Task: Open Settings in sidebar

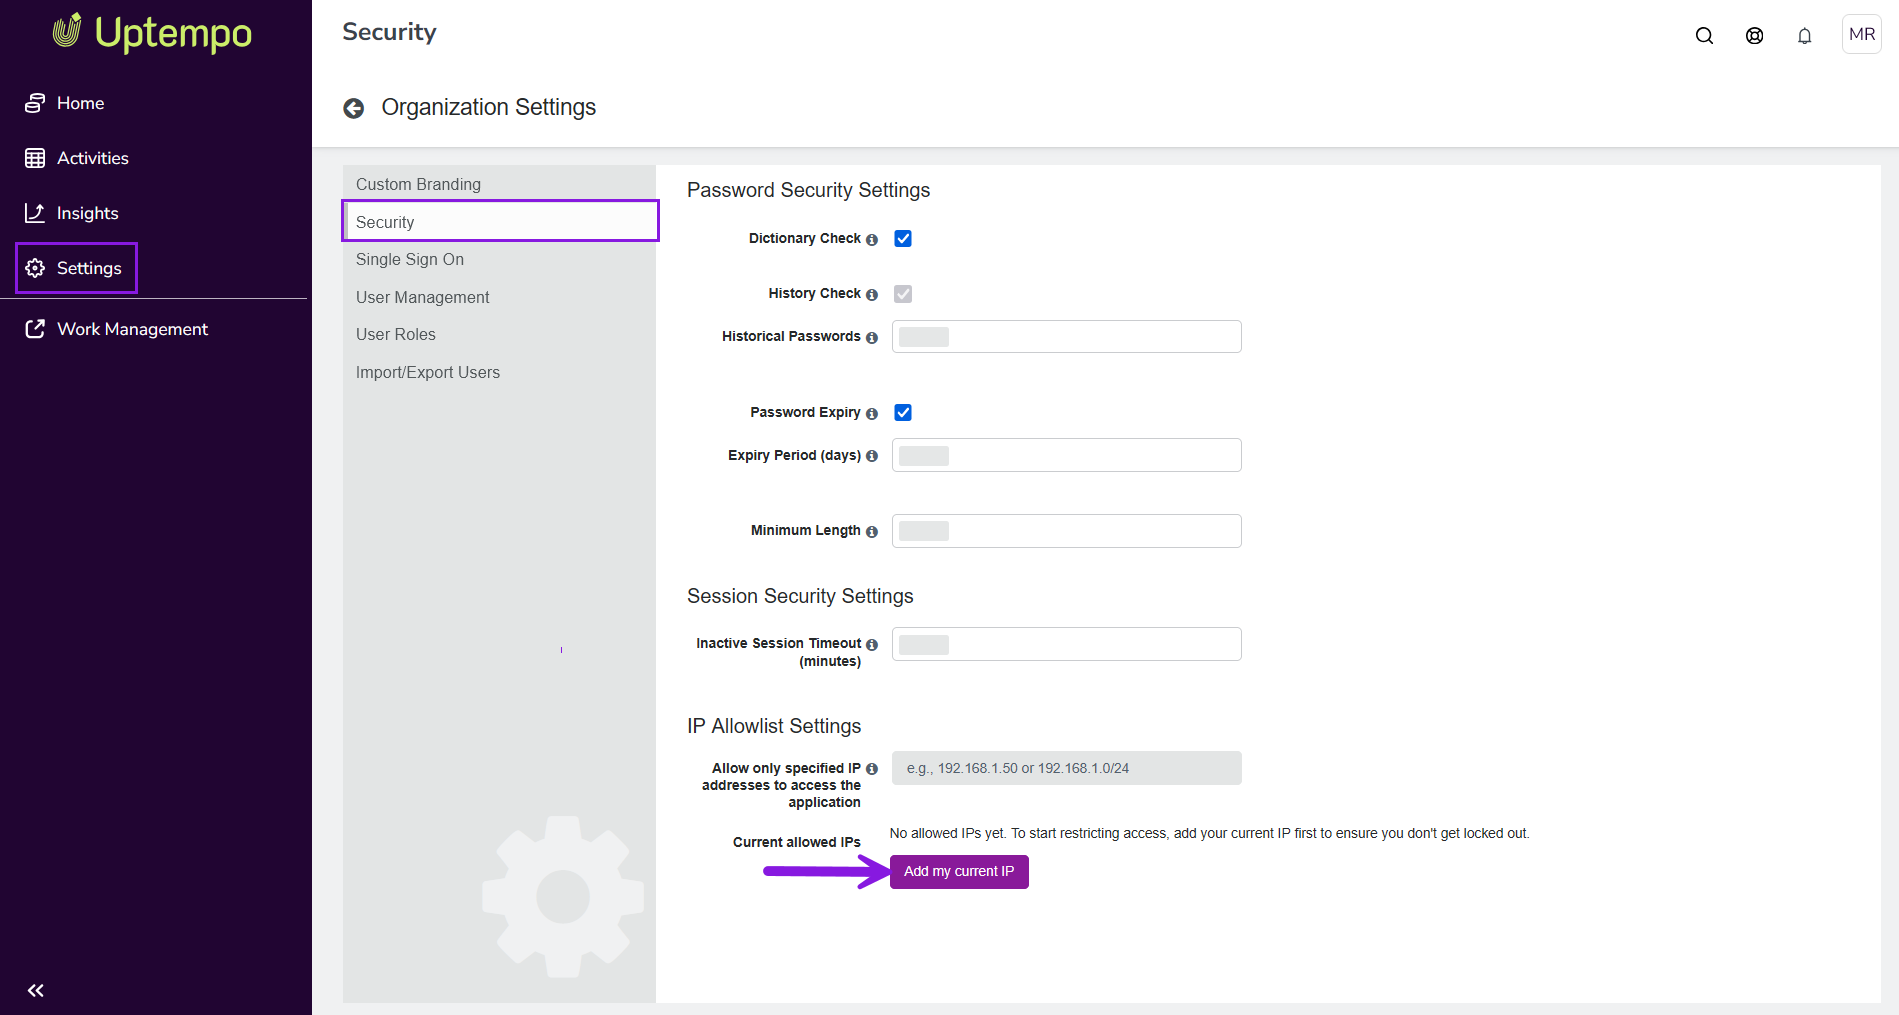Action: pyautogui.click(x=76, y=268)
